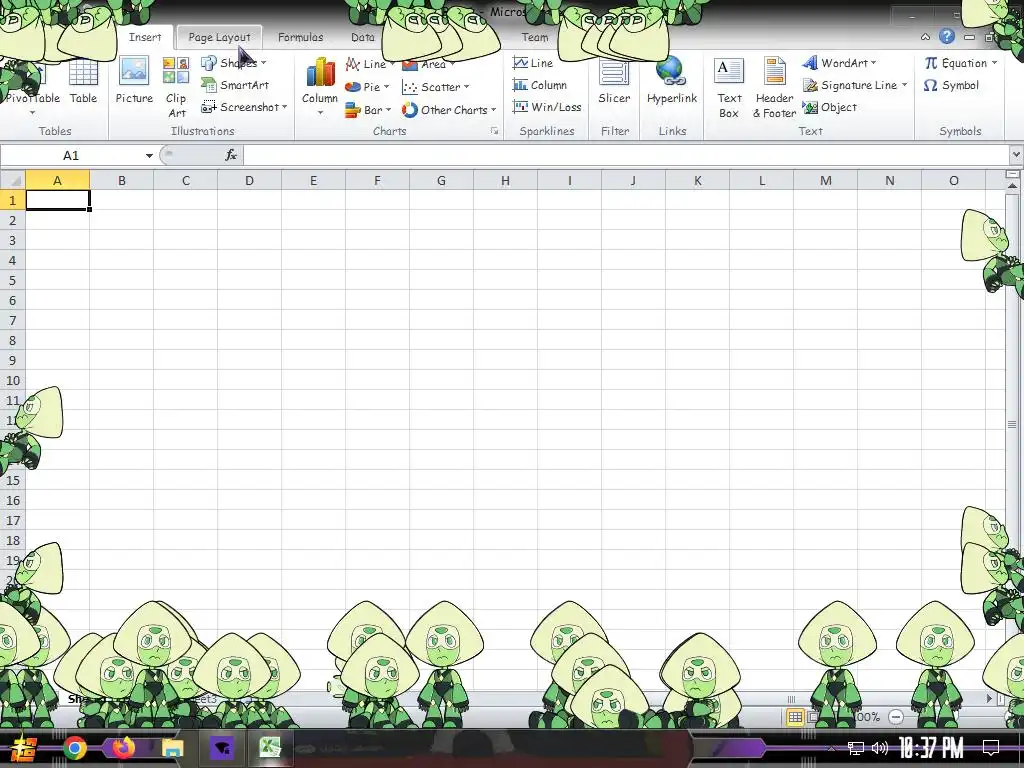
Task: Insert a Table from the Tables group
Action: click(x=83, y=81)
